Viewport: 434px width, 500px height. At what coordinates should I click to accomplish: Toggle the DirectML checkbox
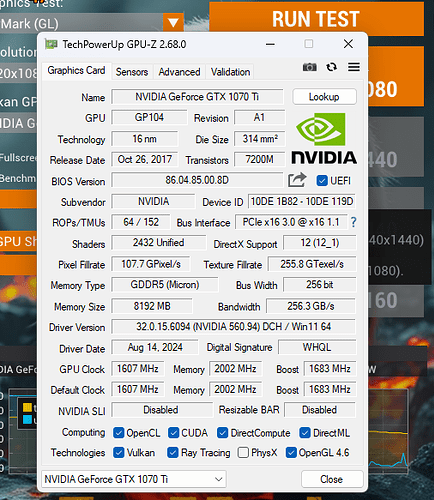tap(305, 433)
